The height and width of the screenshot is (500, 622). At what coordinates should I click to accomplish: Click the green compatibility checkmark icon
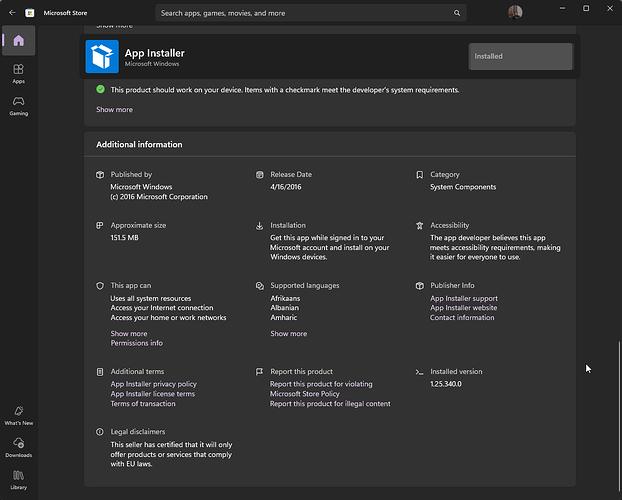tap(100, 89)
